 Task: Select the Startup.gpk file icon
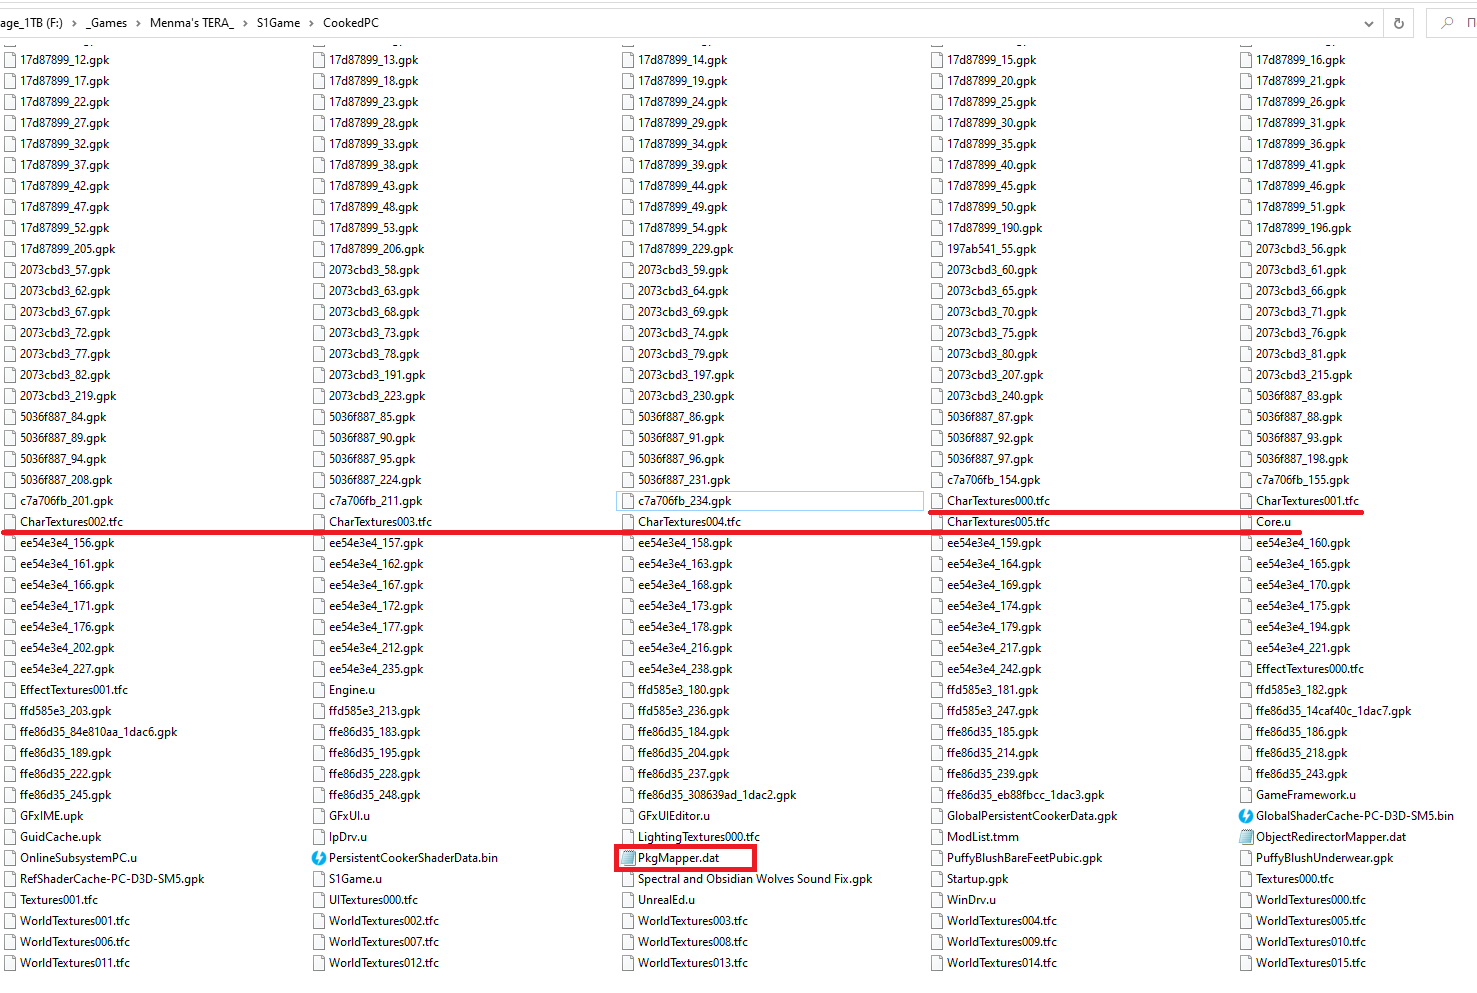click(x=937, y=879)
